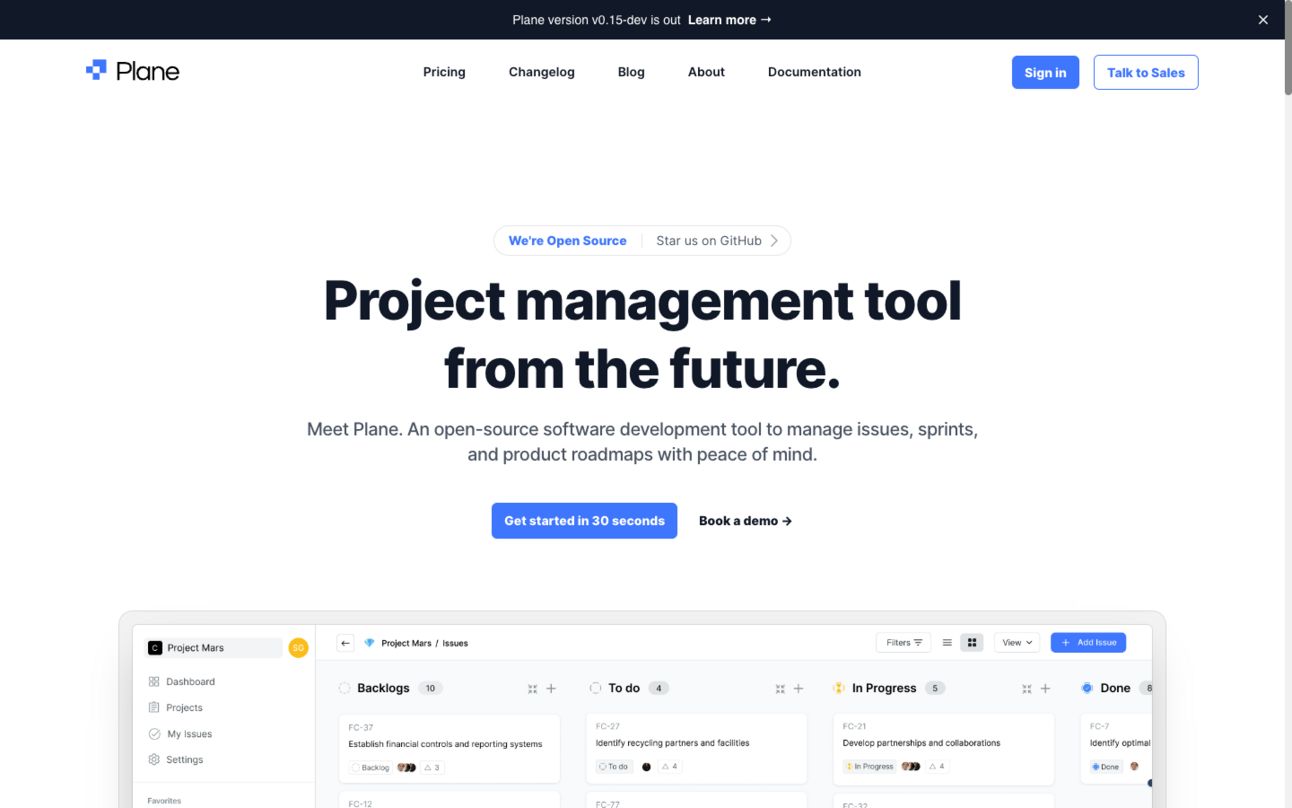Click the Project Mars breadcrumb text
Screen dimensions: 1292x808
click(406, 643)
